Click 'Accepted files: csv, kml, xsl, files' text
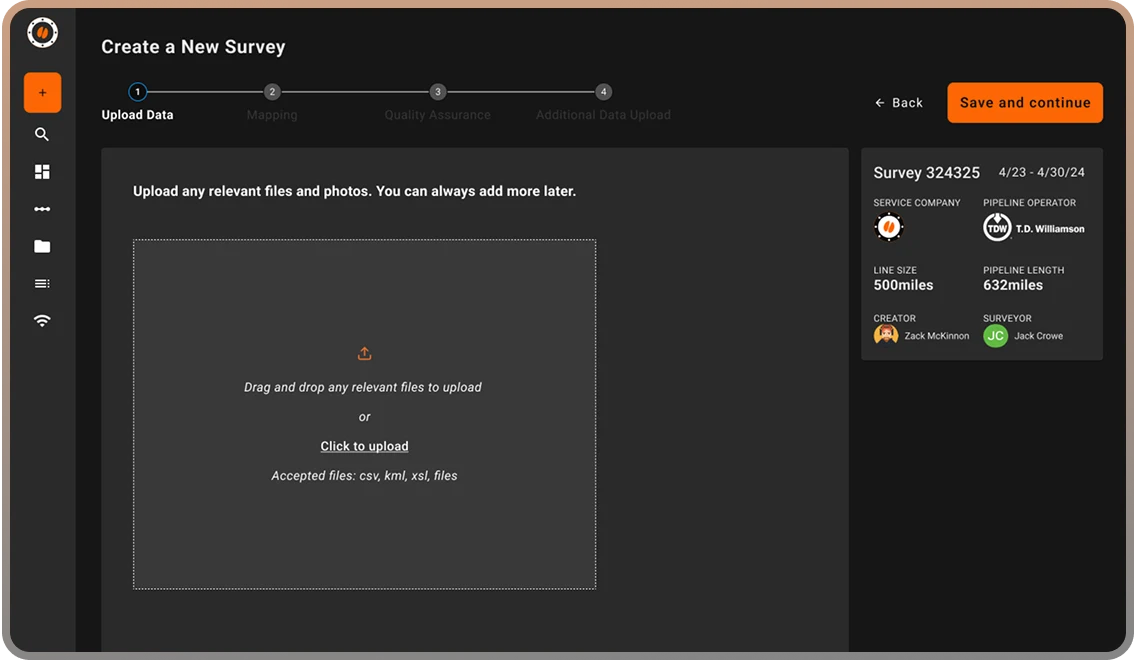Image resolution: width=1134 pixels, height=660 pixels. [x=364, y=476]
